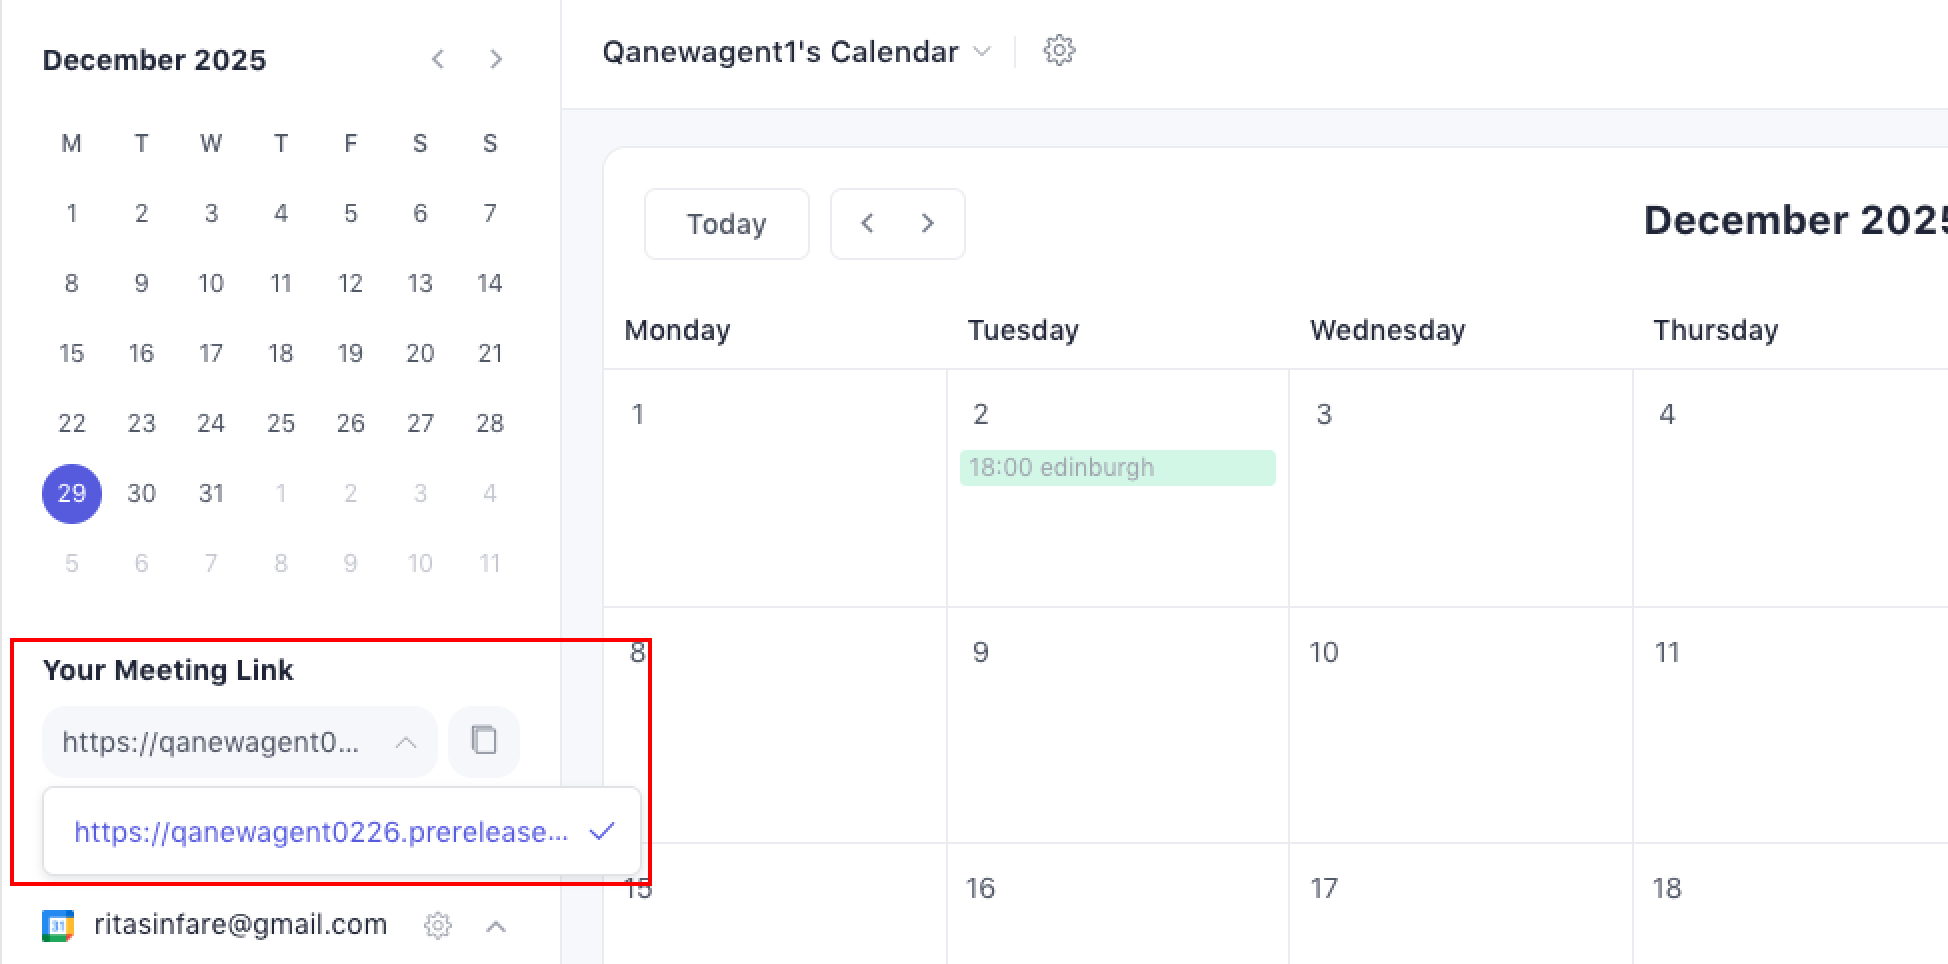Image resolution: width=1948 pixels, height=964 pixels.
Task: Click Wednesday the 3rd cell in main calendar
Action: (x=1460, y=500)
